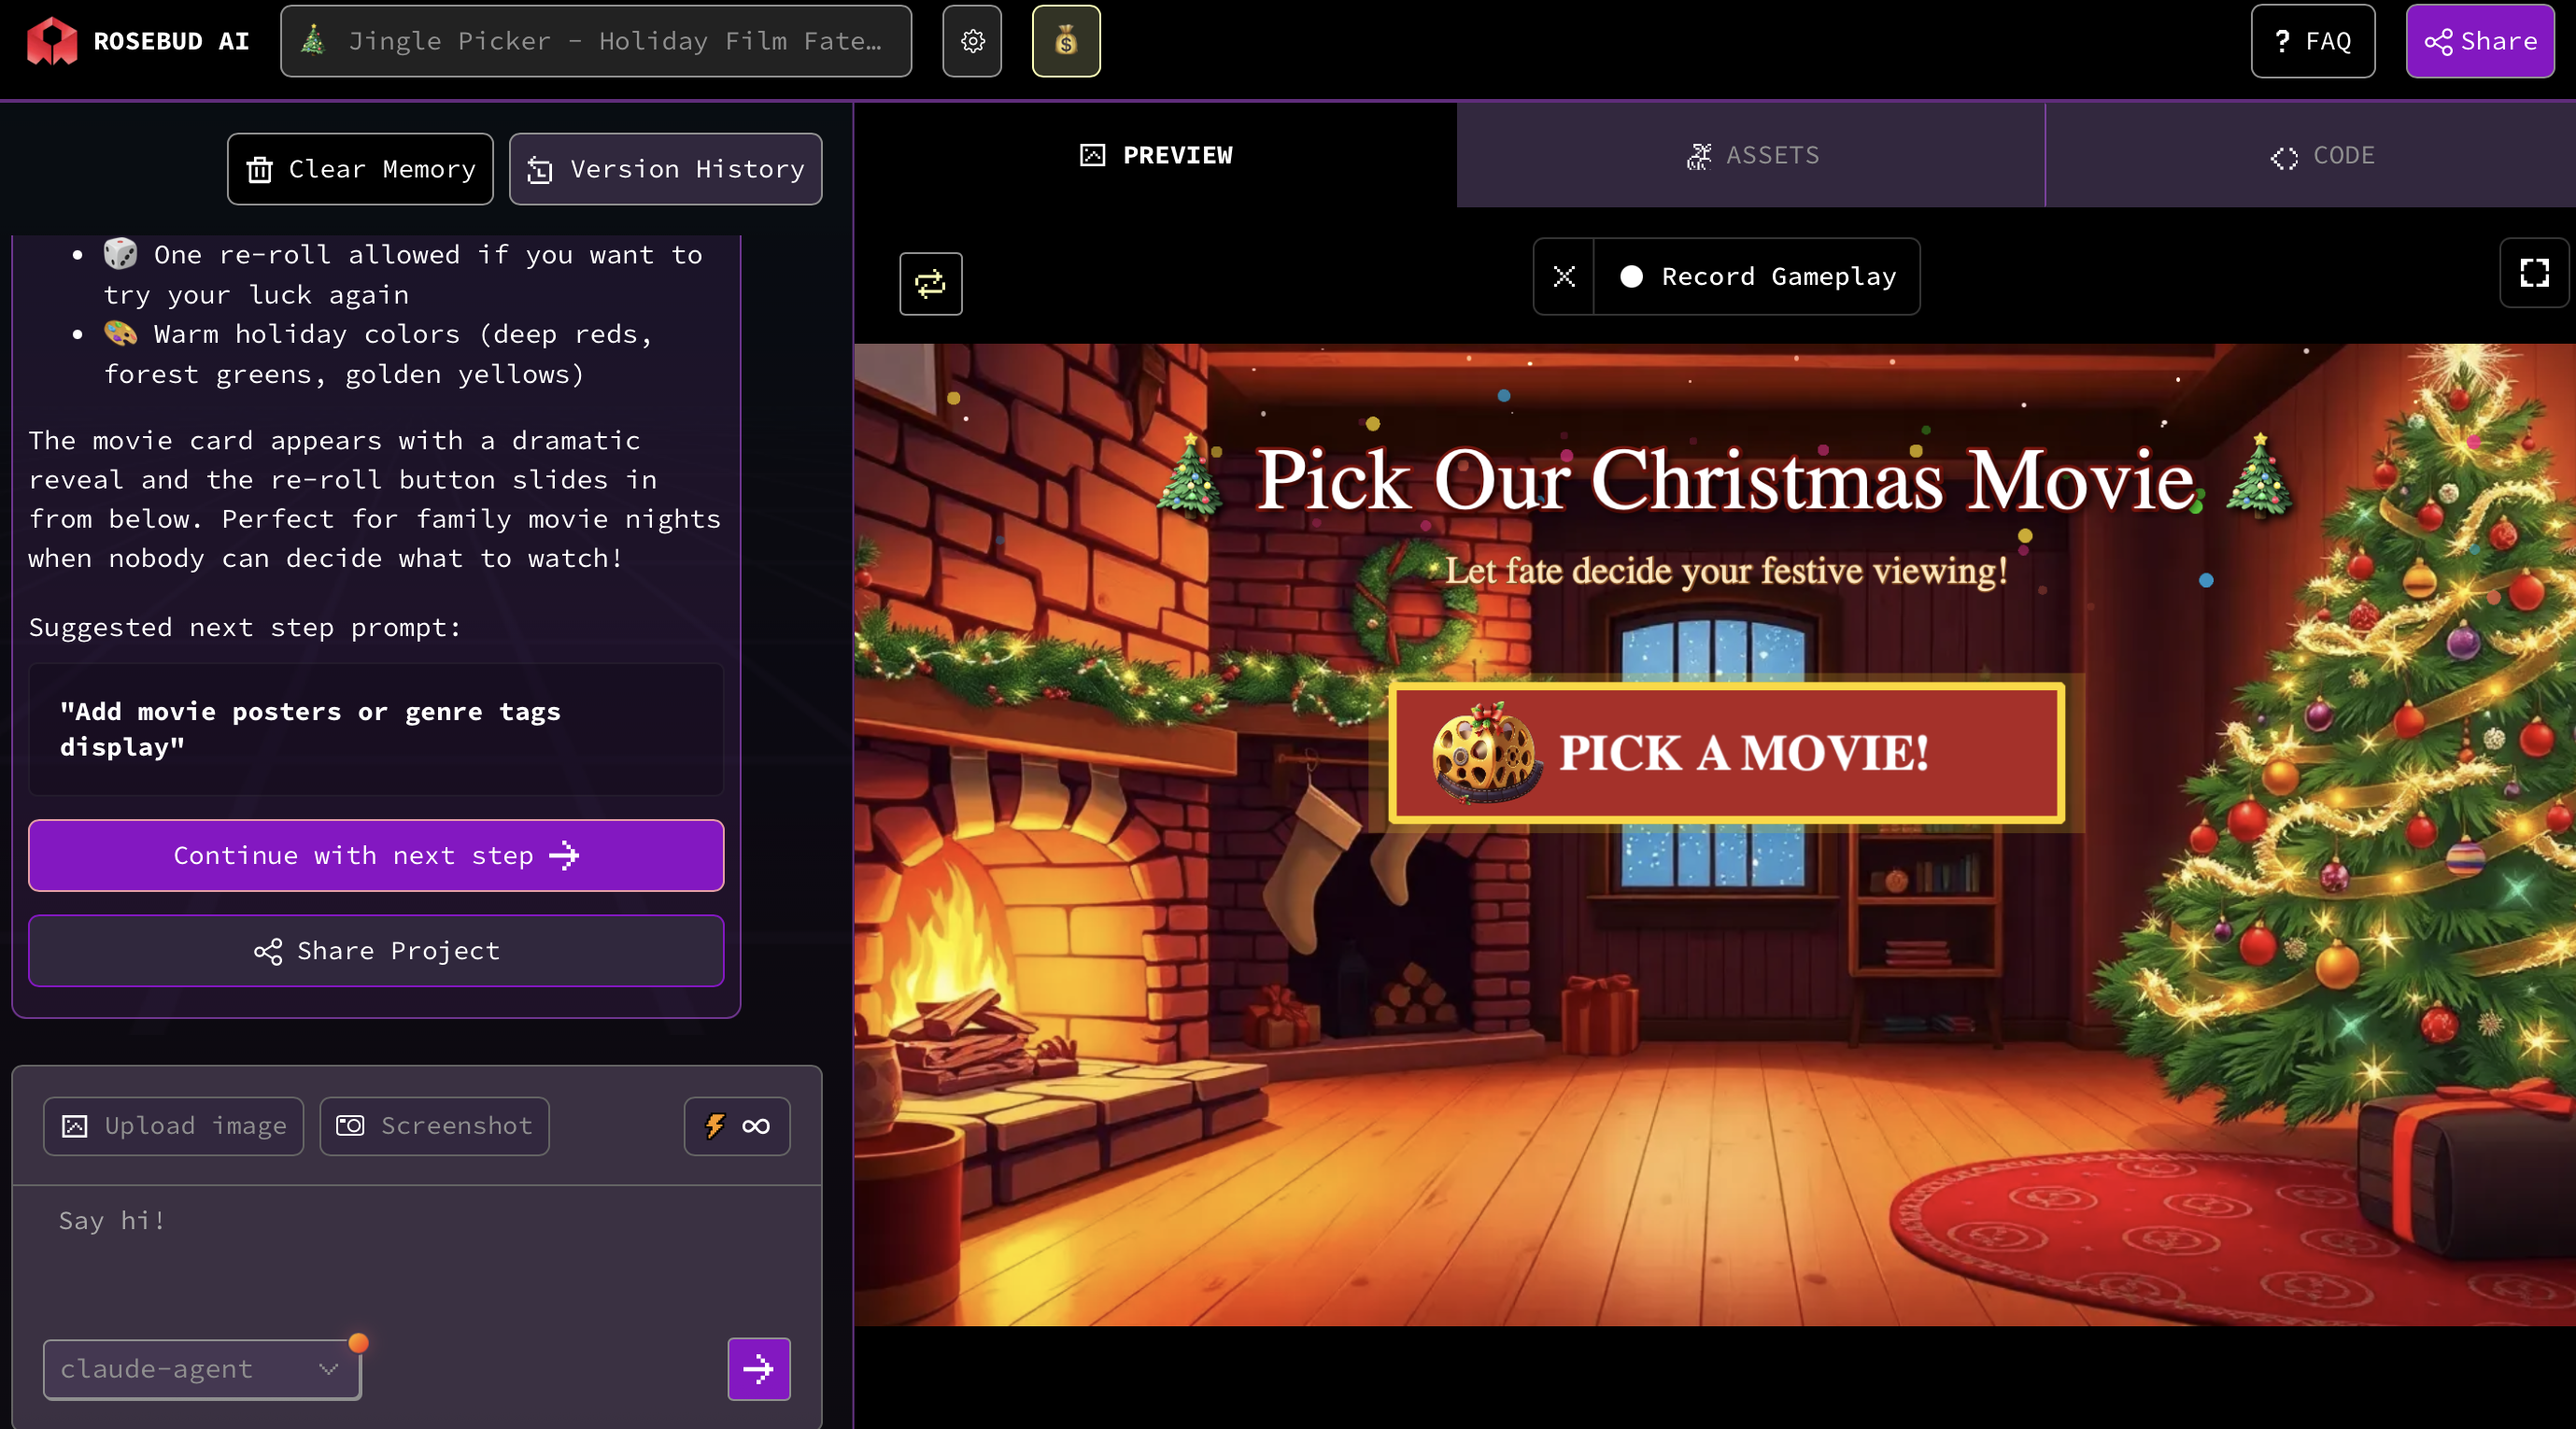Select the Preview tab
2576x1429 pixels.
point(1156,155)
